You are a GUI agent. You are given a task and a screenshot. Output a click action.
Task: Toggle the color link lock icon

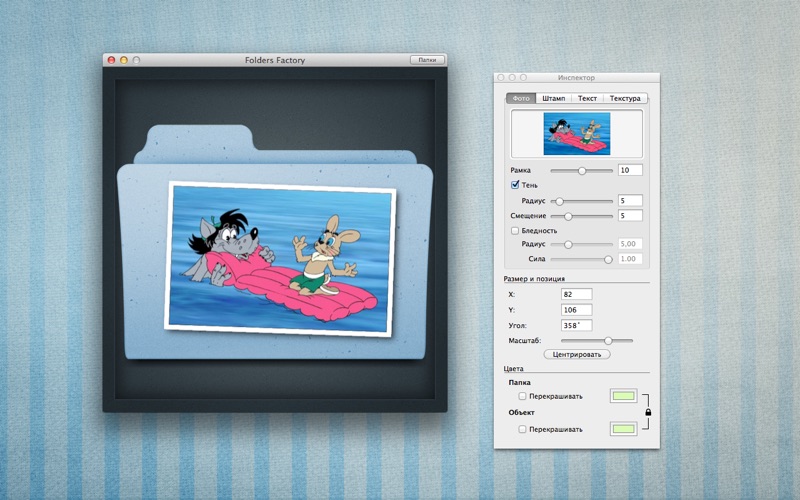point(648,412)
